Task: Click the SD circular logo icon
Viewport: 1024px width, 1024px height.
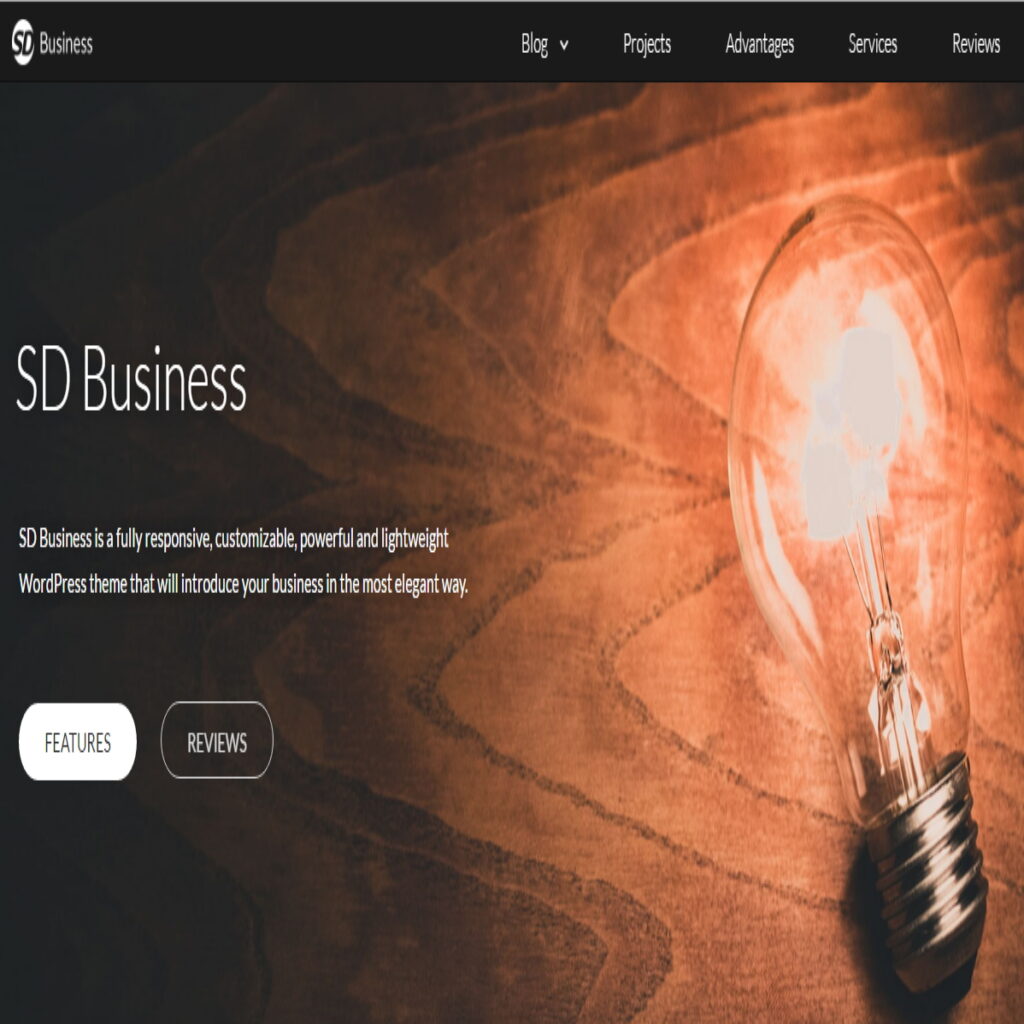Action: 23,42
